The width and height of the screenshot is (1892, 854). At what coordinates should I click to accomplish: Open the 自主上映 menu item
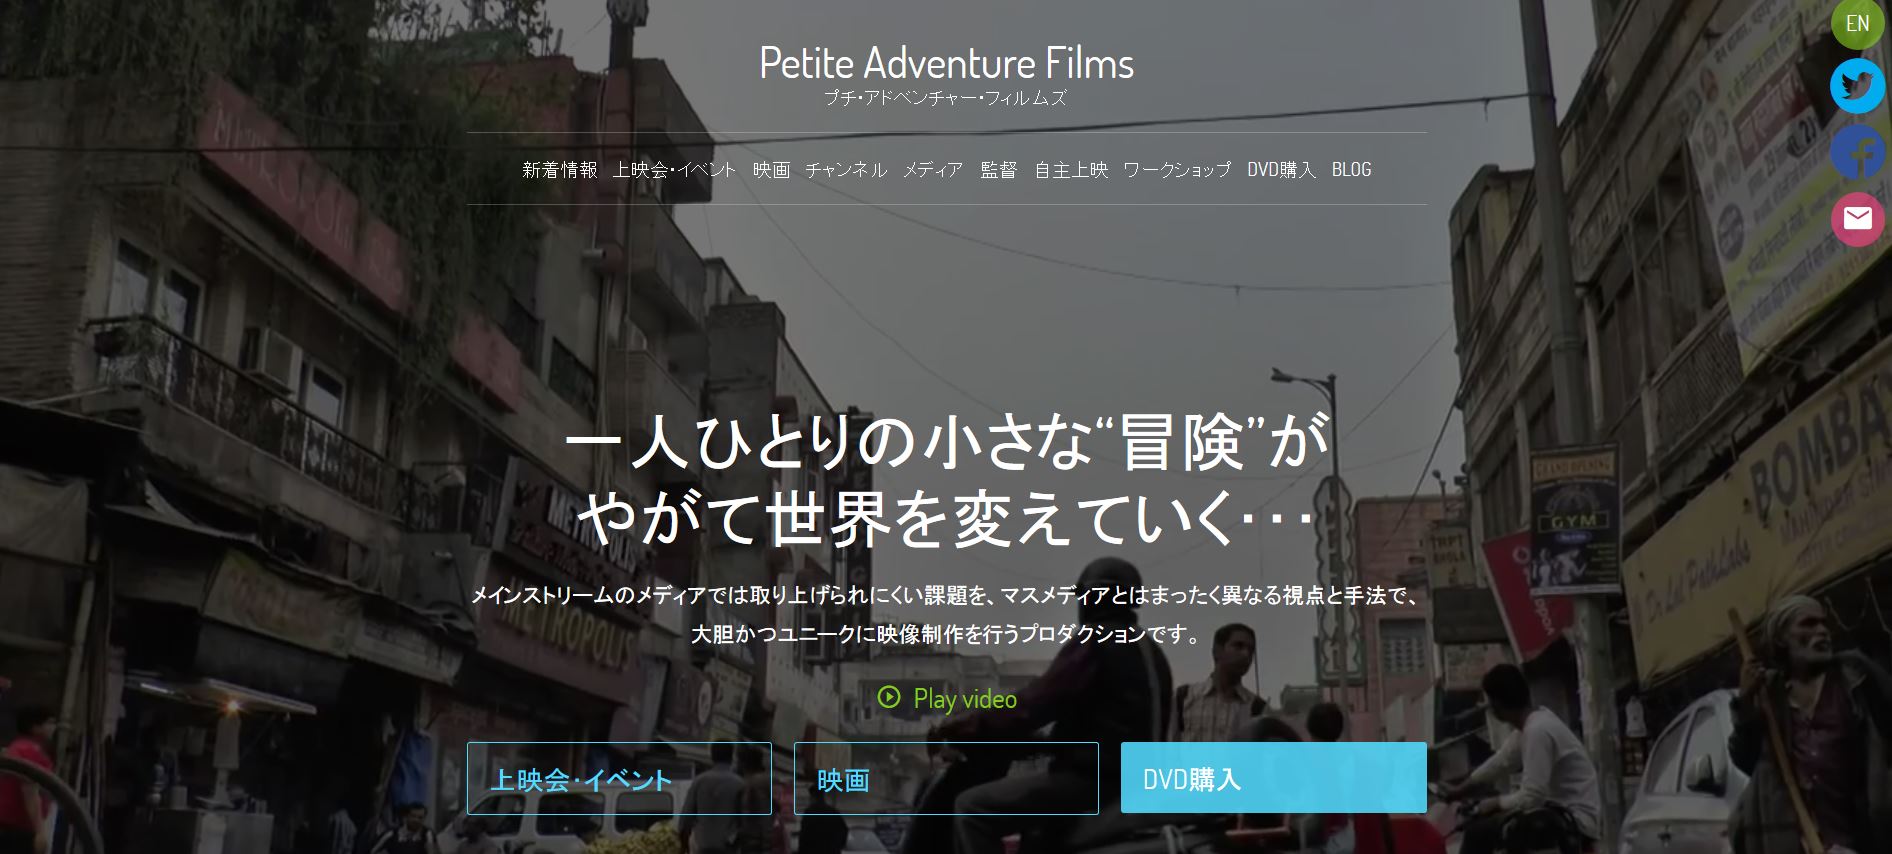coord(1071,170)
